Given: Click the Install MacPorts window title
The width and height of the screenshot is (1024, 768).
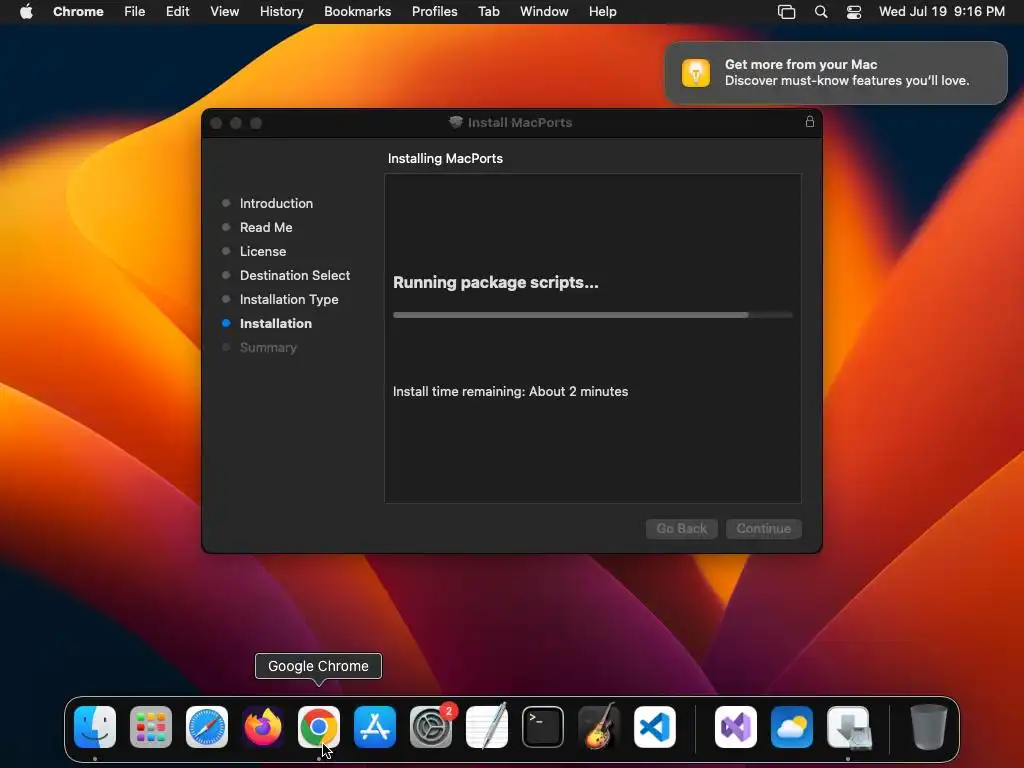Looking at the screenshot, I should point(520,122).
